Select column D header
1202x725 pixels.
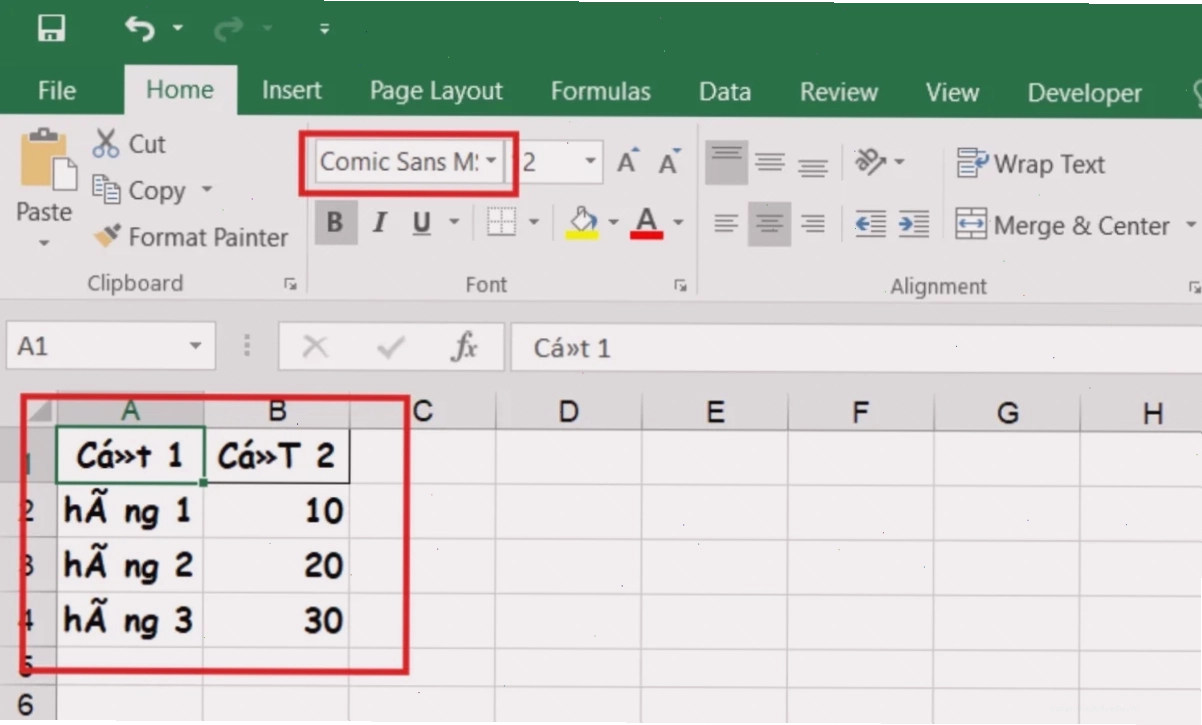tap(568, 412)
